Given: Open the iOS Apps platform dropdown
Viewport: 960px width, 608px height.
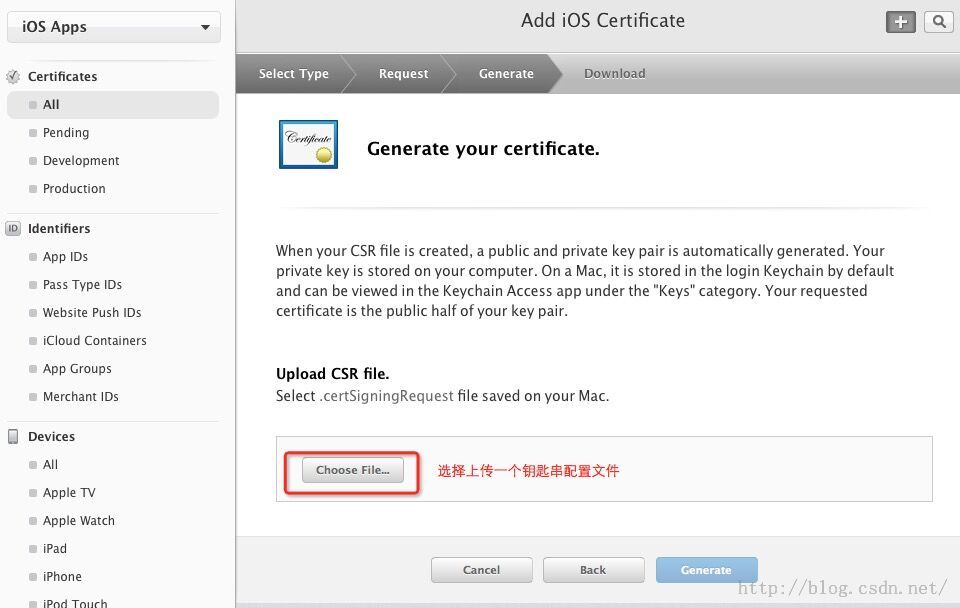Looking at the screenshot, I should (114, 27).
